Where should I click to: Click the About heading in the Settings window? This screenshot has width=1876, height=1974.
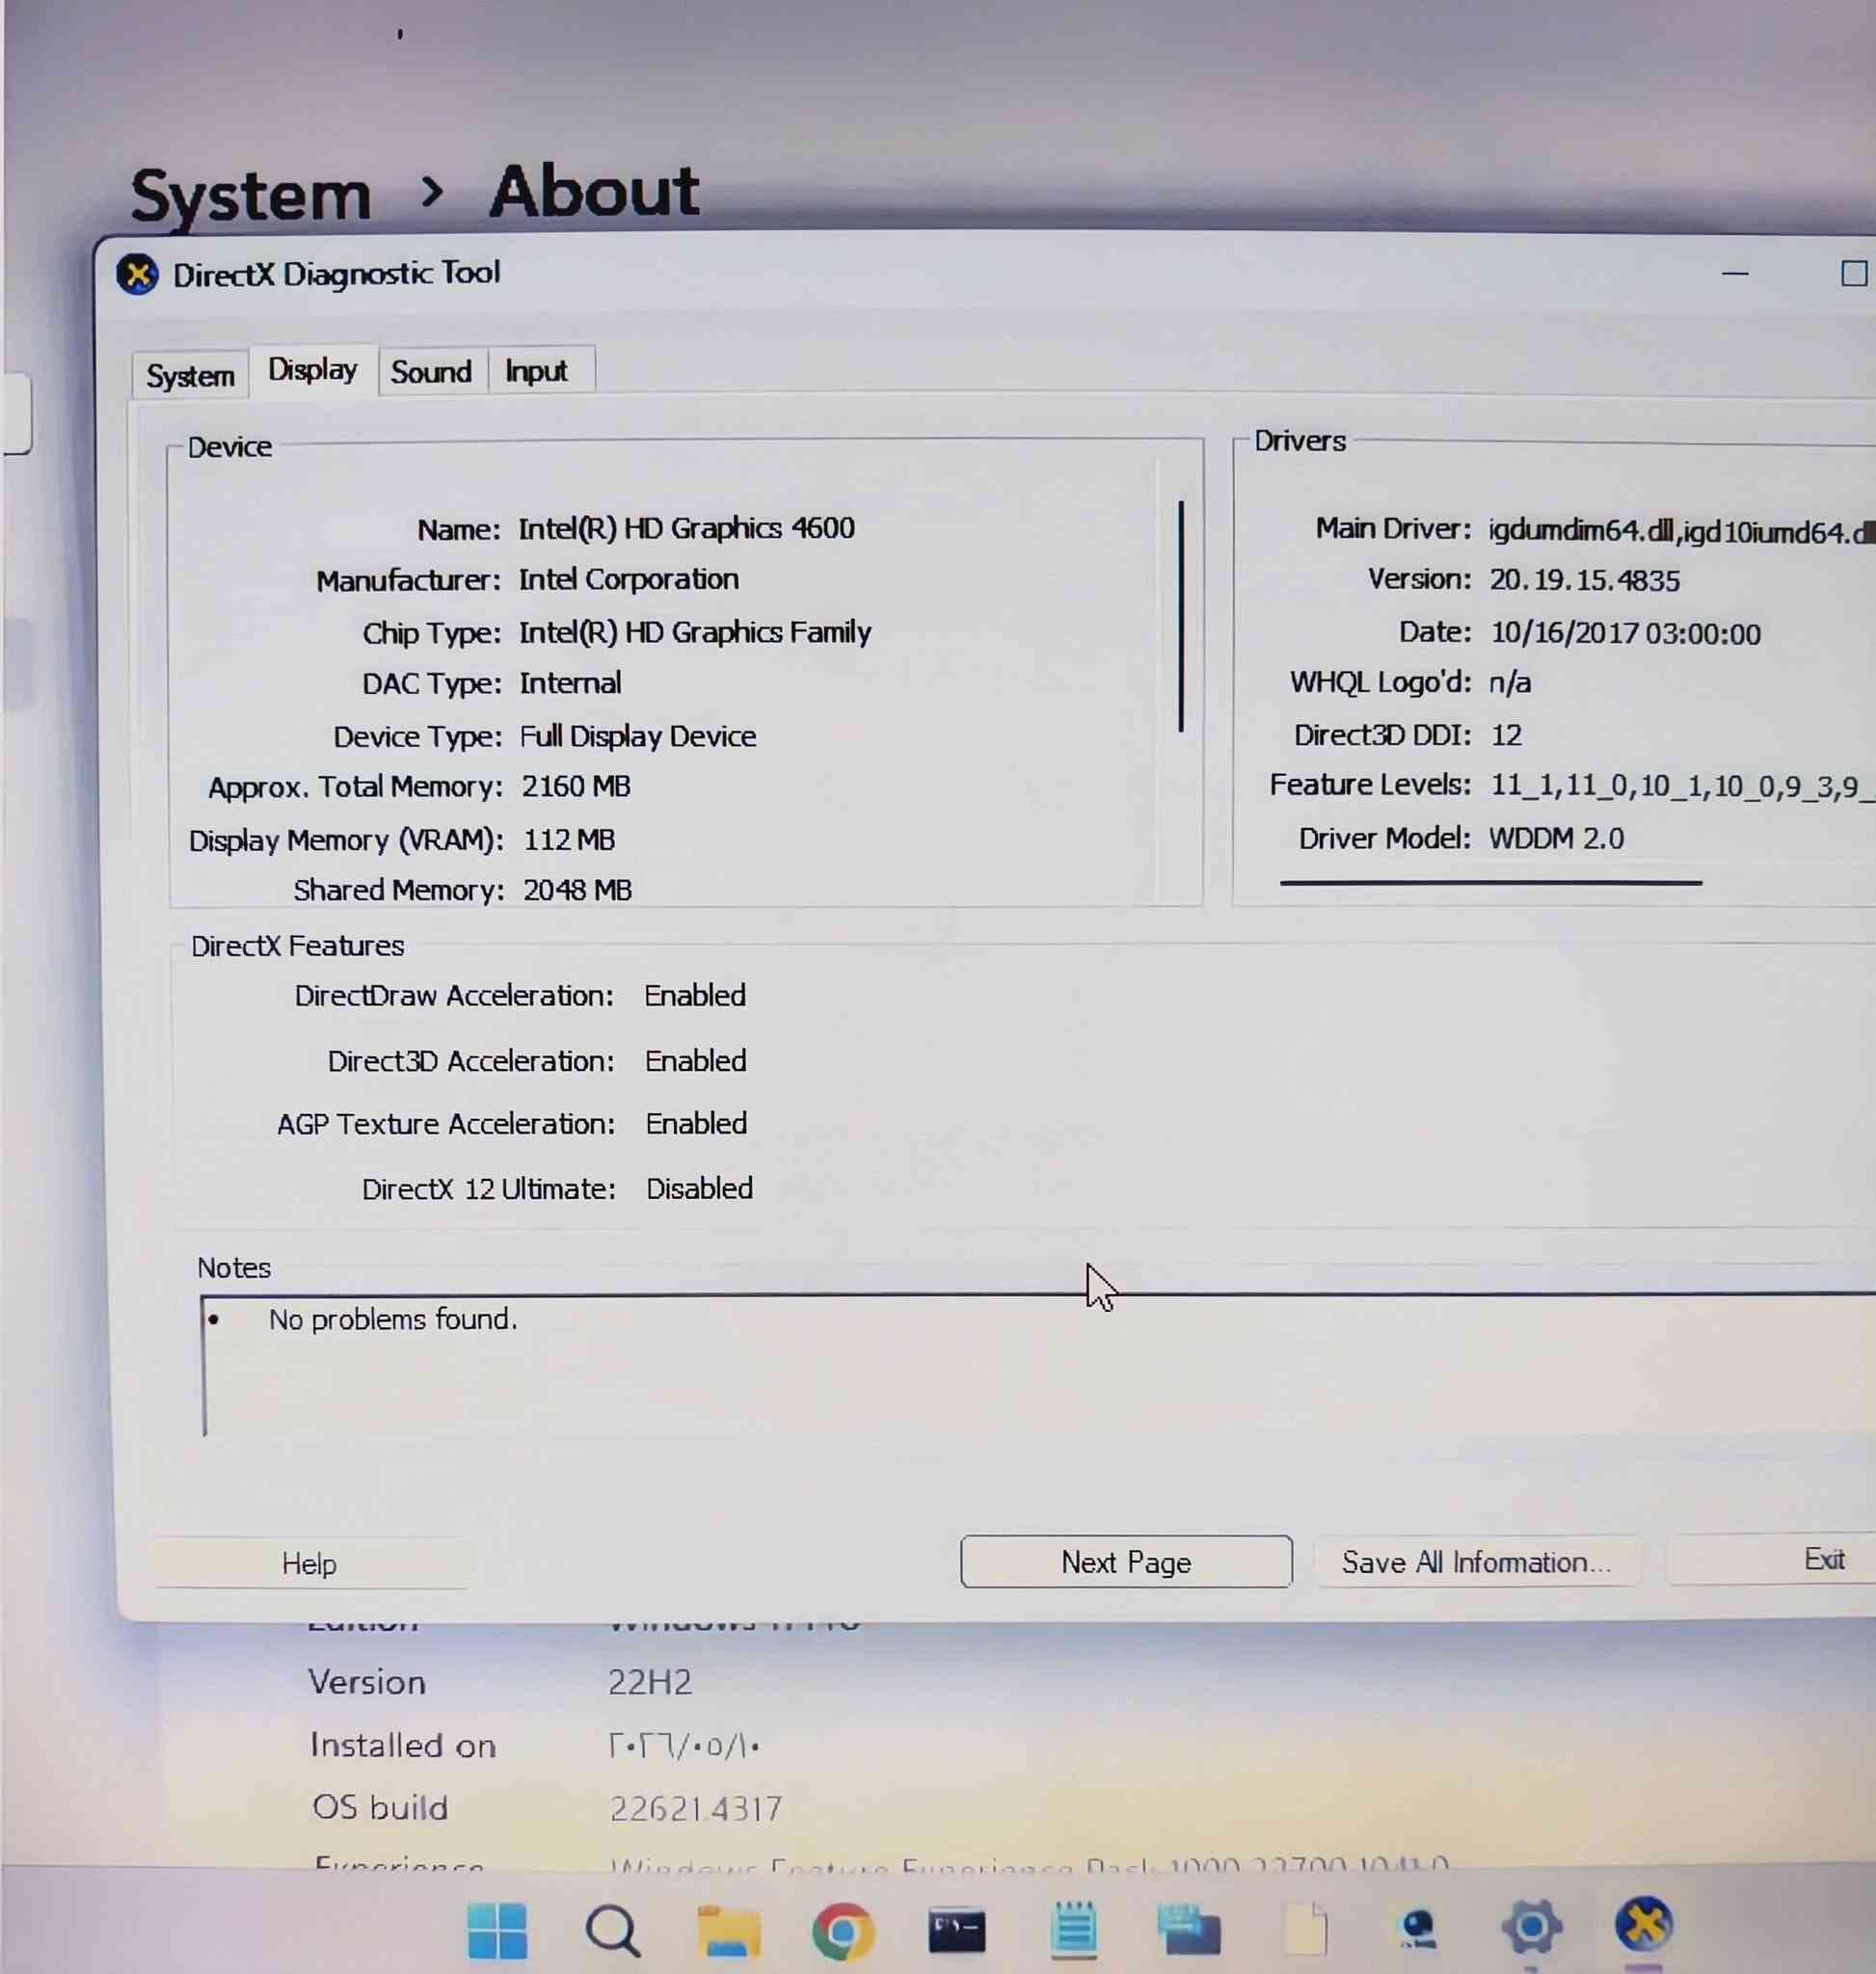(x=594, y=191)
